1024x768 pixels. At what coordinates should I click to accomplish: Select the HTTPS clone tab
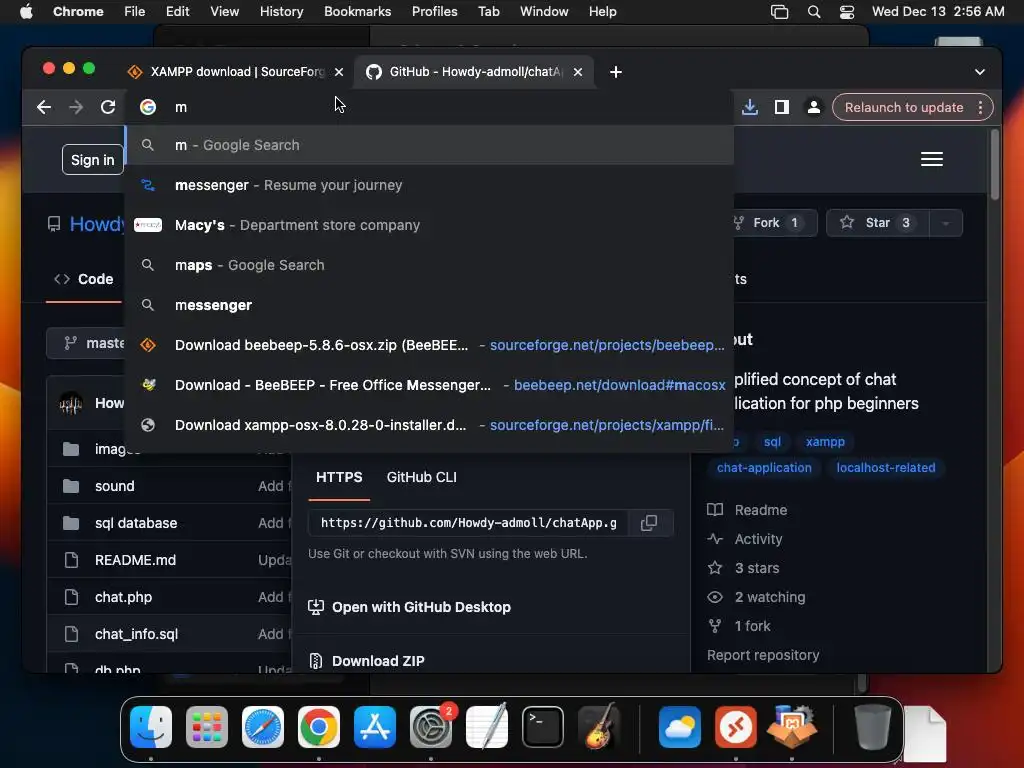coord(339,477)
